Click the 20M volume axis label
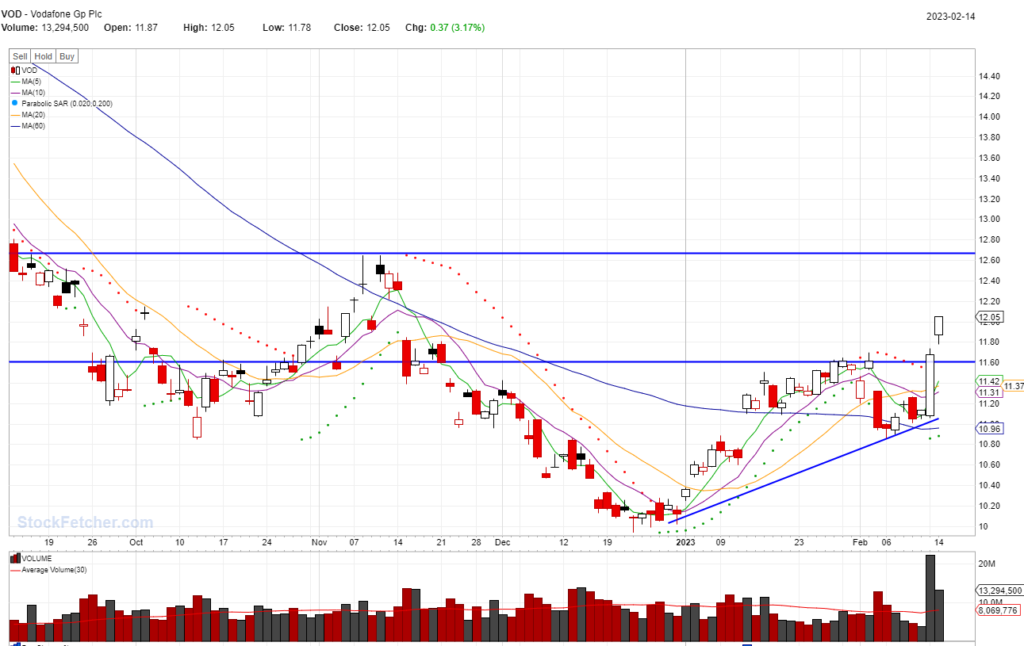This screenshot has height=646, width=1024. [987, 564]
